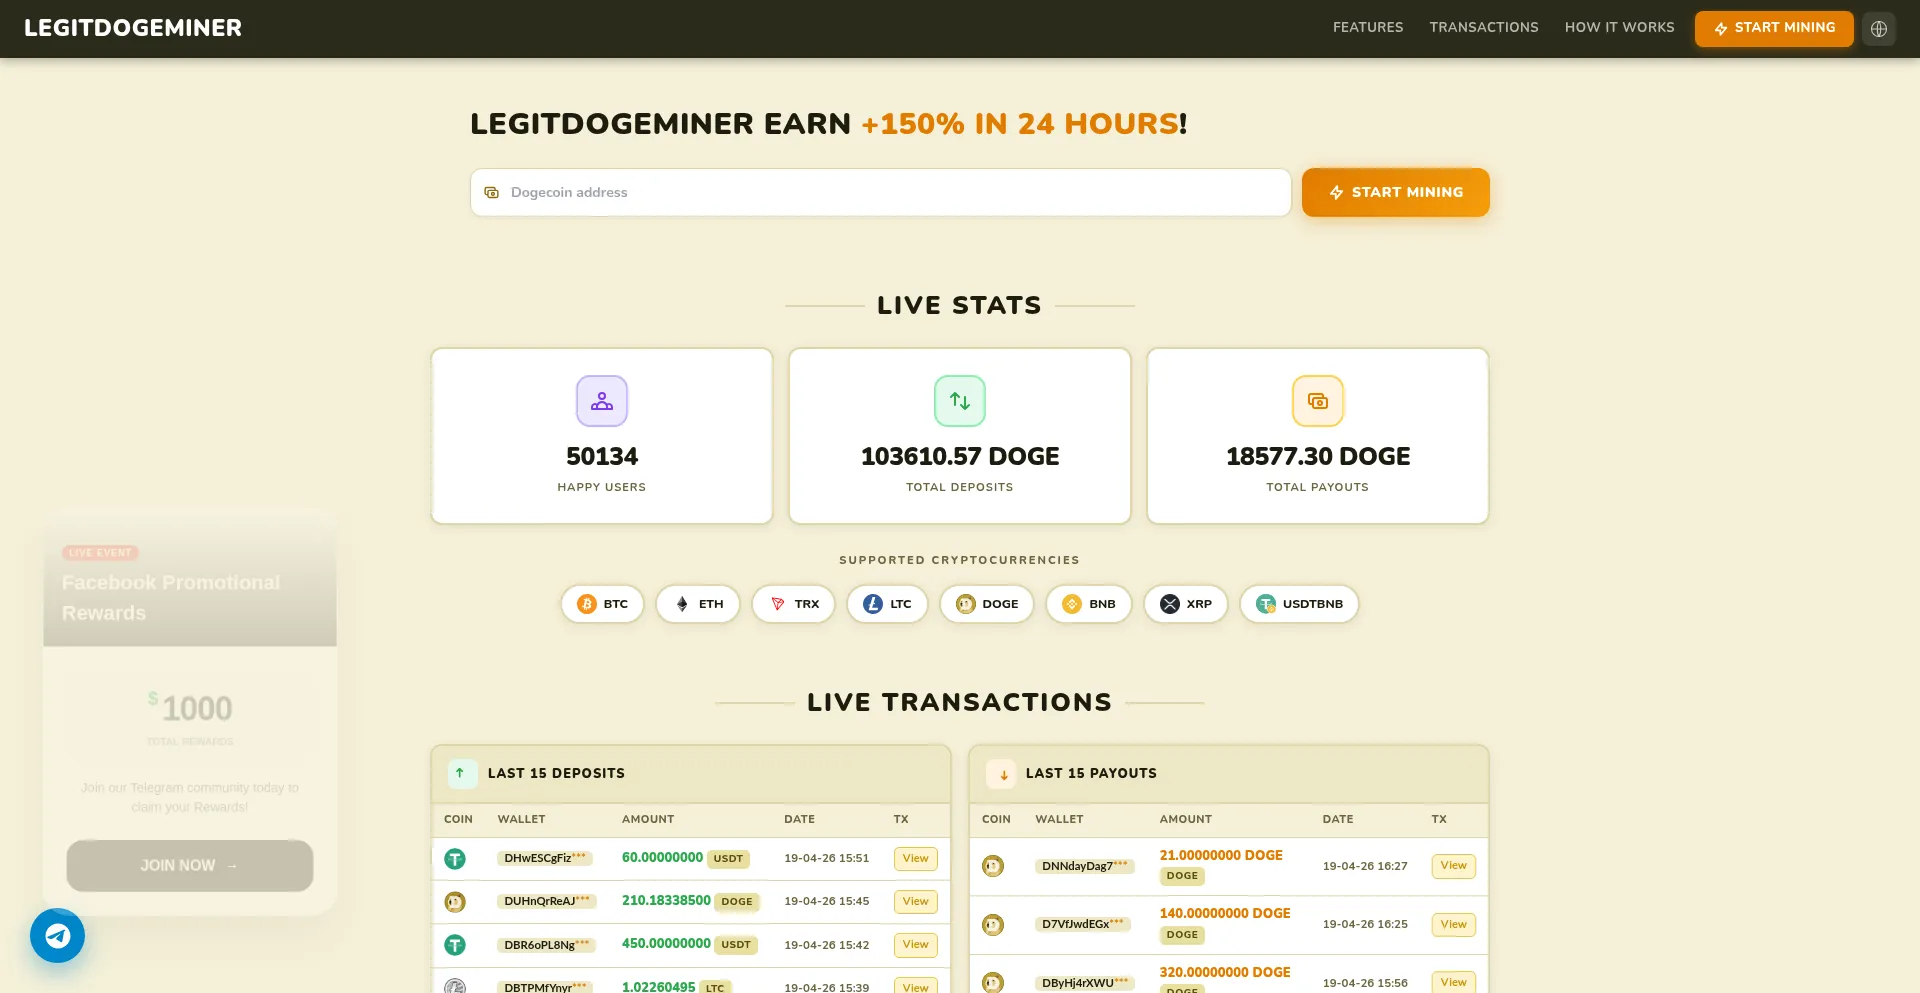This screenshot has height=993, width=1920.
Task: Select the LTC currency chip
Action: [x=887, y=604]
